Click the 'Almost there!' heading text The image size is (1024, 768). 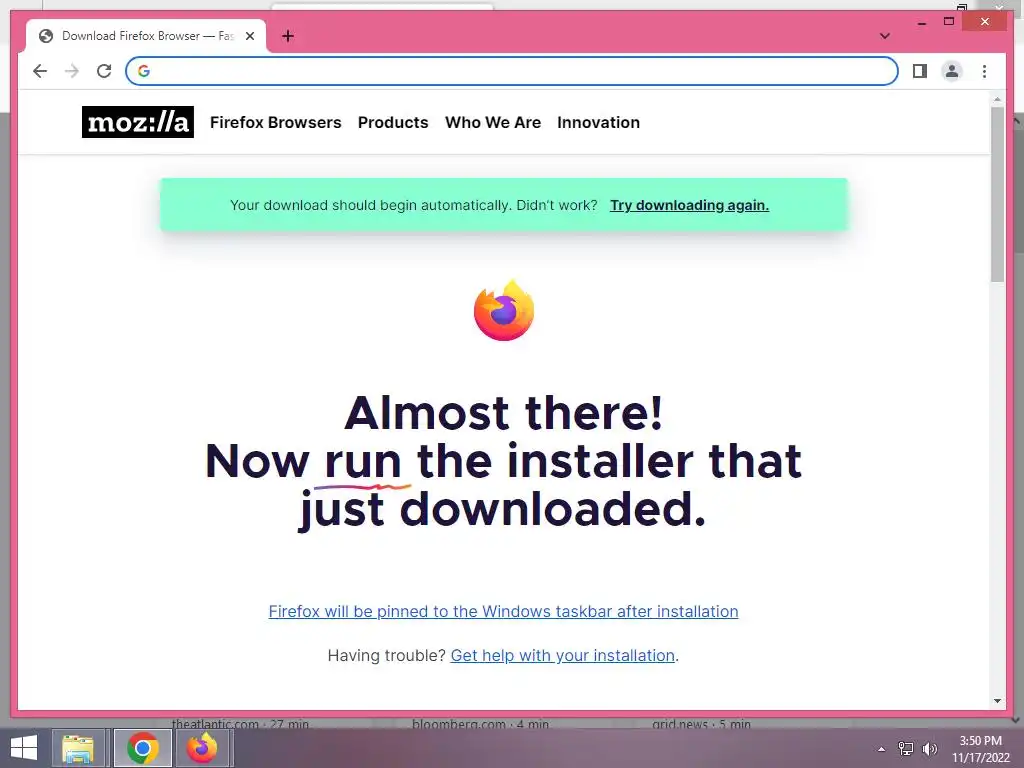(504, 413)
